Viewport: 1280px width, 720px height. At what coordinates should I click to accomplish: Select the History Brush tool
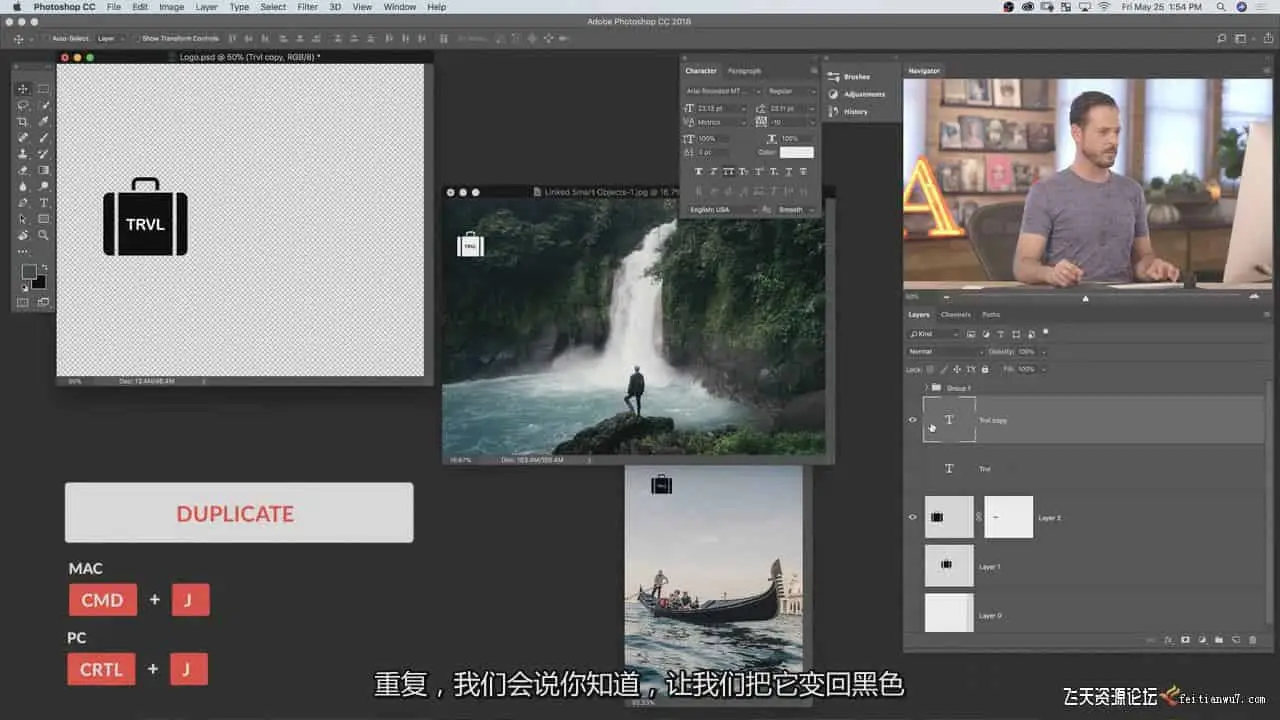point(44,154)
